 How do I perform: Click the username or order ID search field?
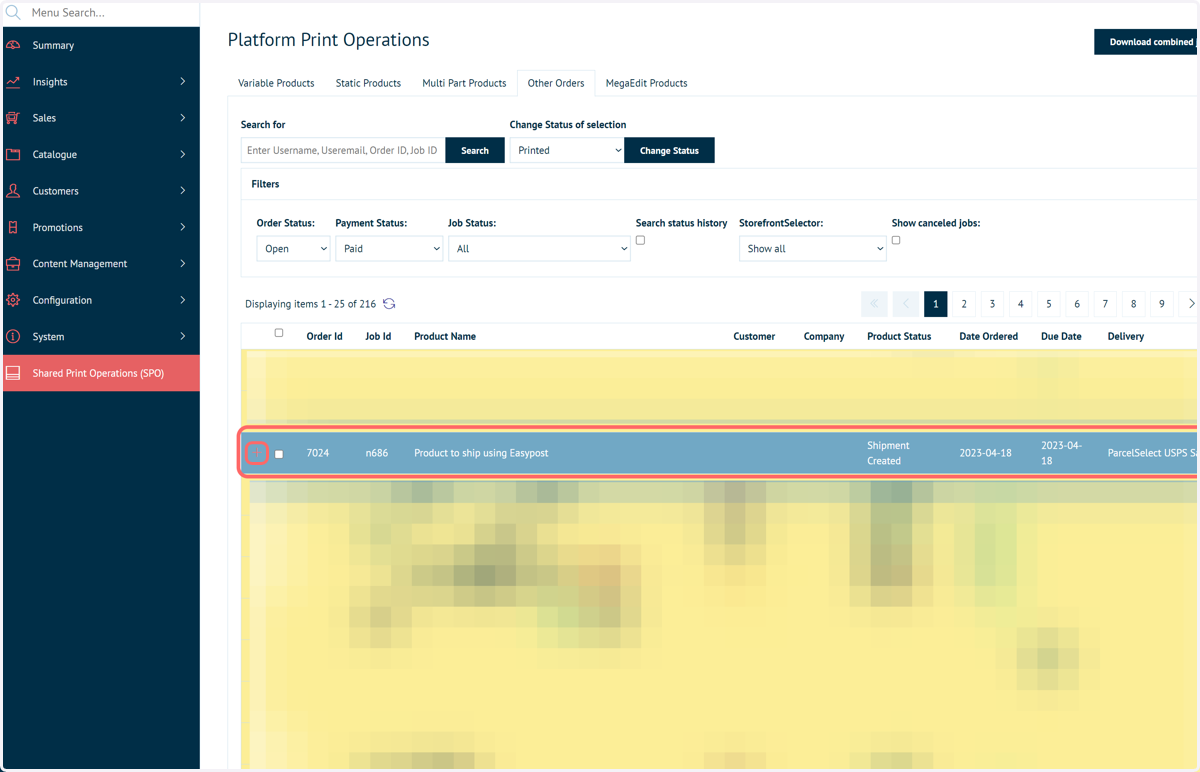pyautogui.click(x=343, y=151)
